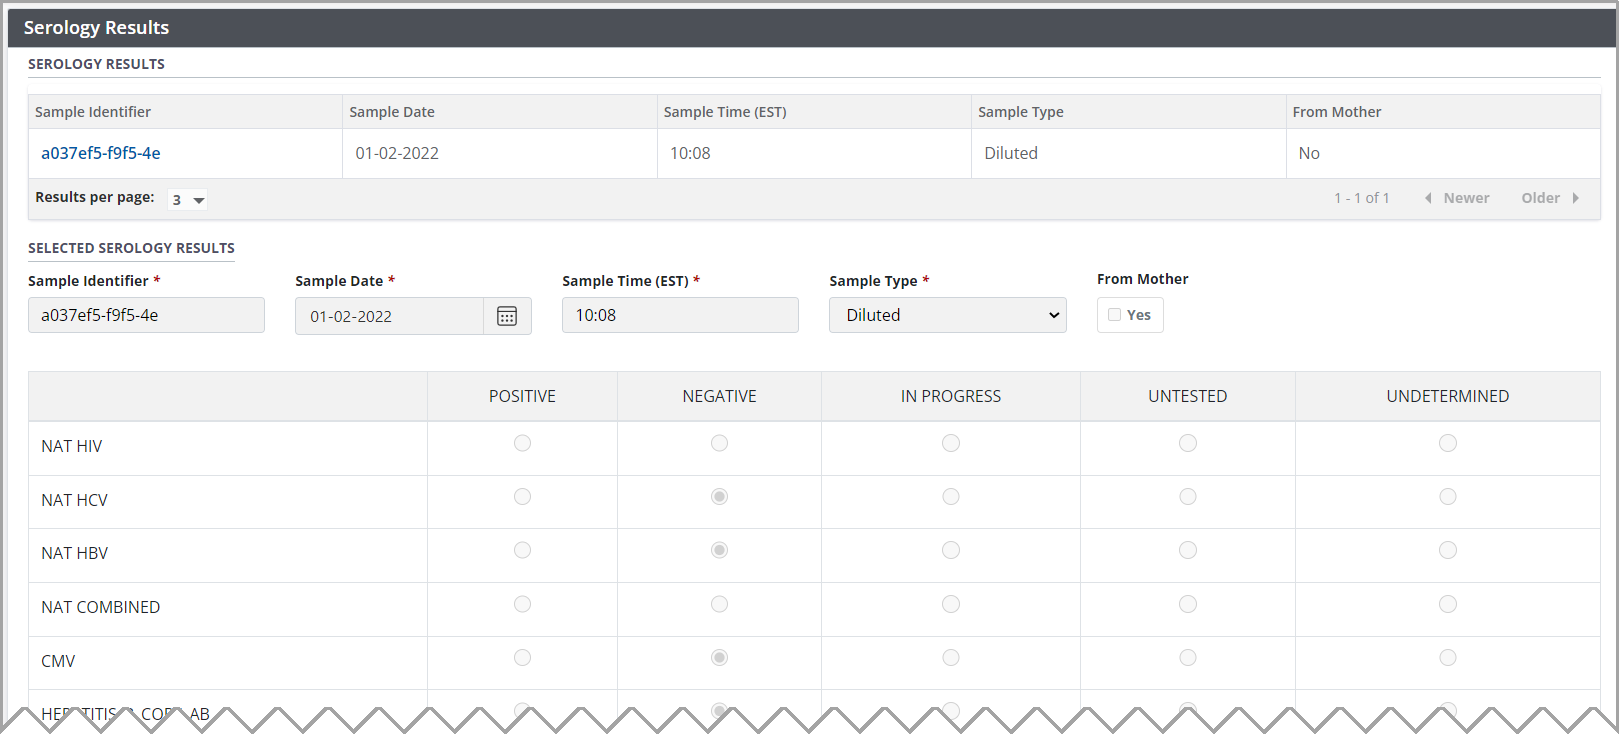Mark NAT HCV as UNTESTED

pyautogui.click(x=1188, y=497)
